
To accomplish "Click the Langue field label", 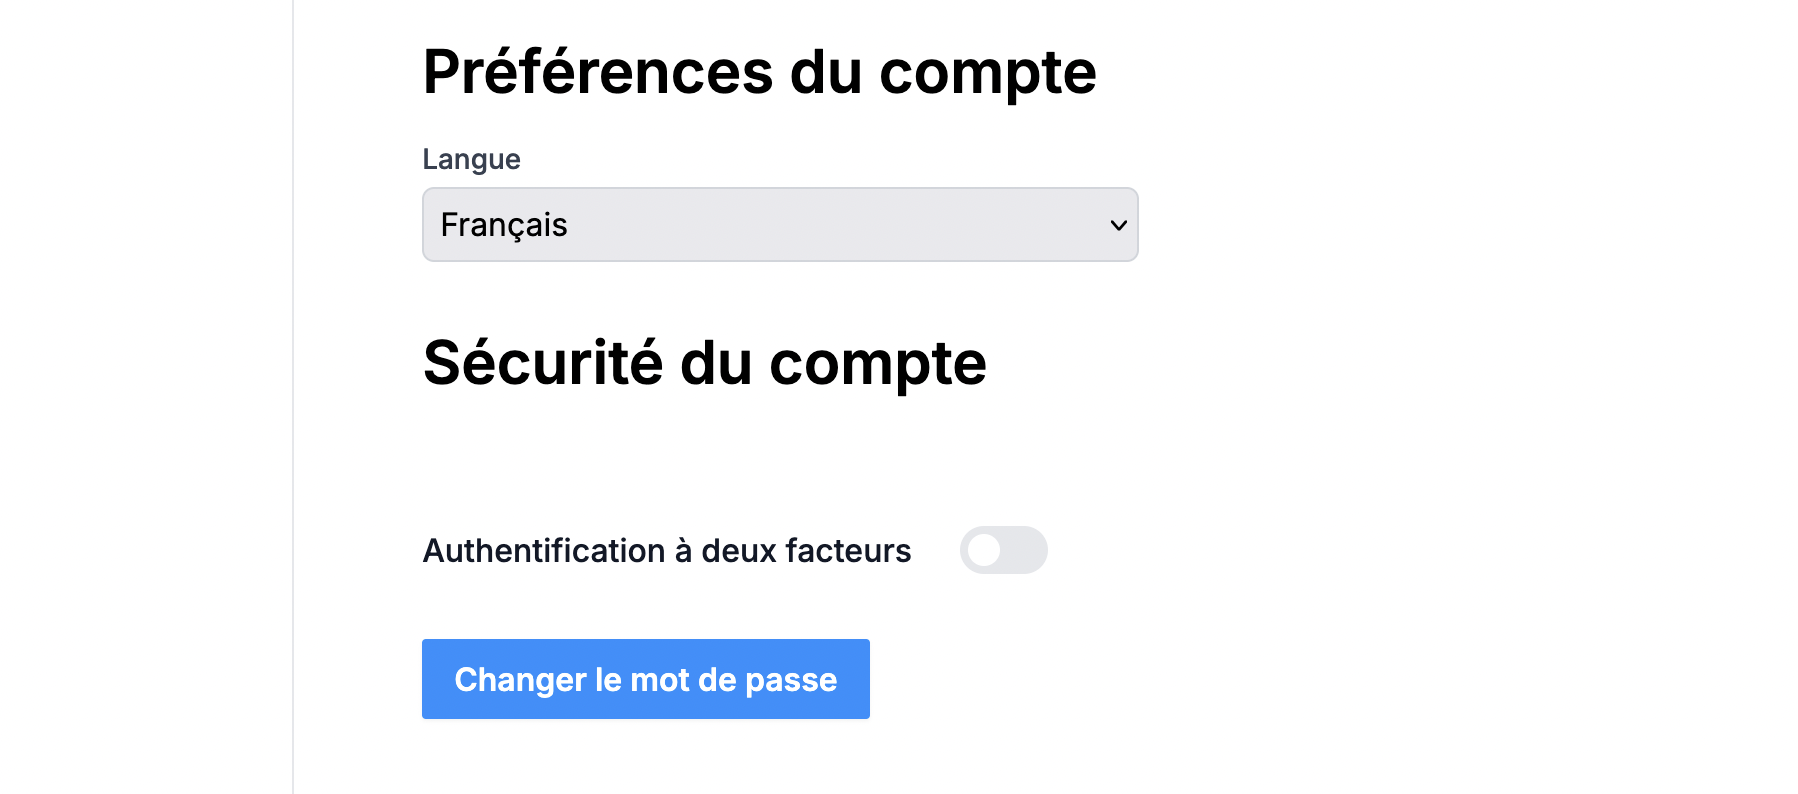I will (471, 159).
